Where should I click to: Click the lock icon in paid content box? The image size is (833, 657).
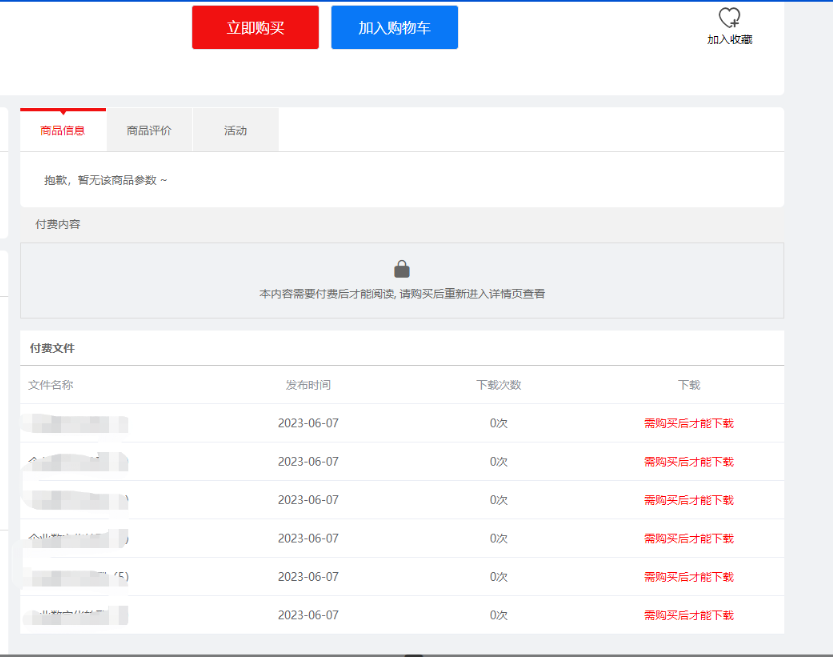point(402,269)
